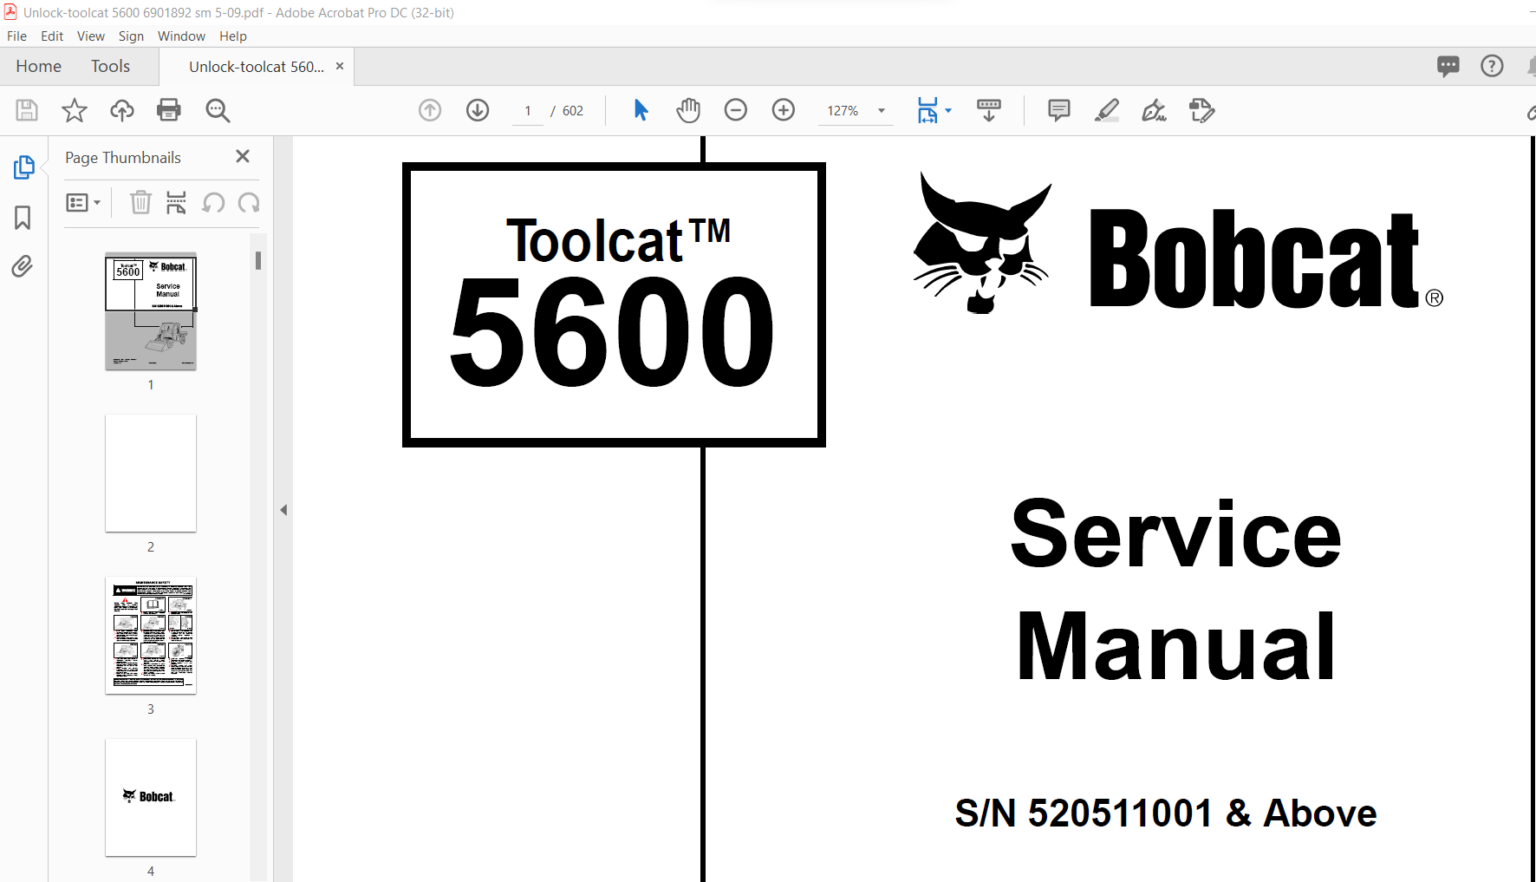This screenshot has height=882, width=1536.
Task: Collapse the navigation pane arrow
Action: pos(283,510)
